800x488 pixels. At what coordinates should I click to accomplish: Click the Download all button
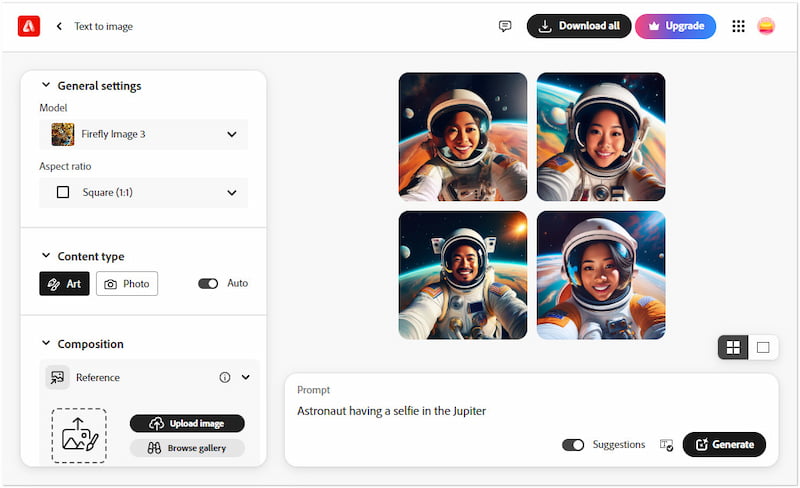(579, 26)
